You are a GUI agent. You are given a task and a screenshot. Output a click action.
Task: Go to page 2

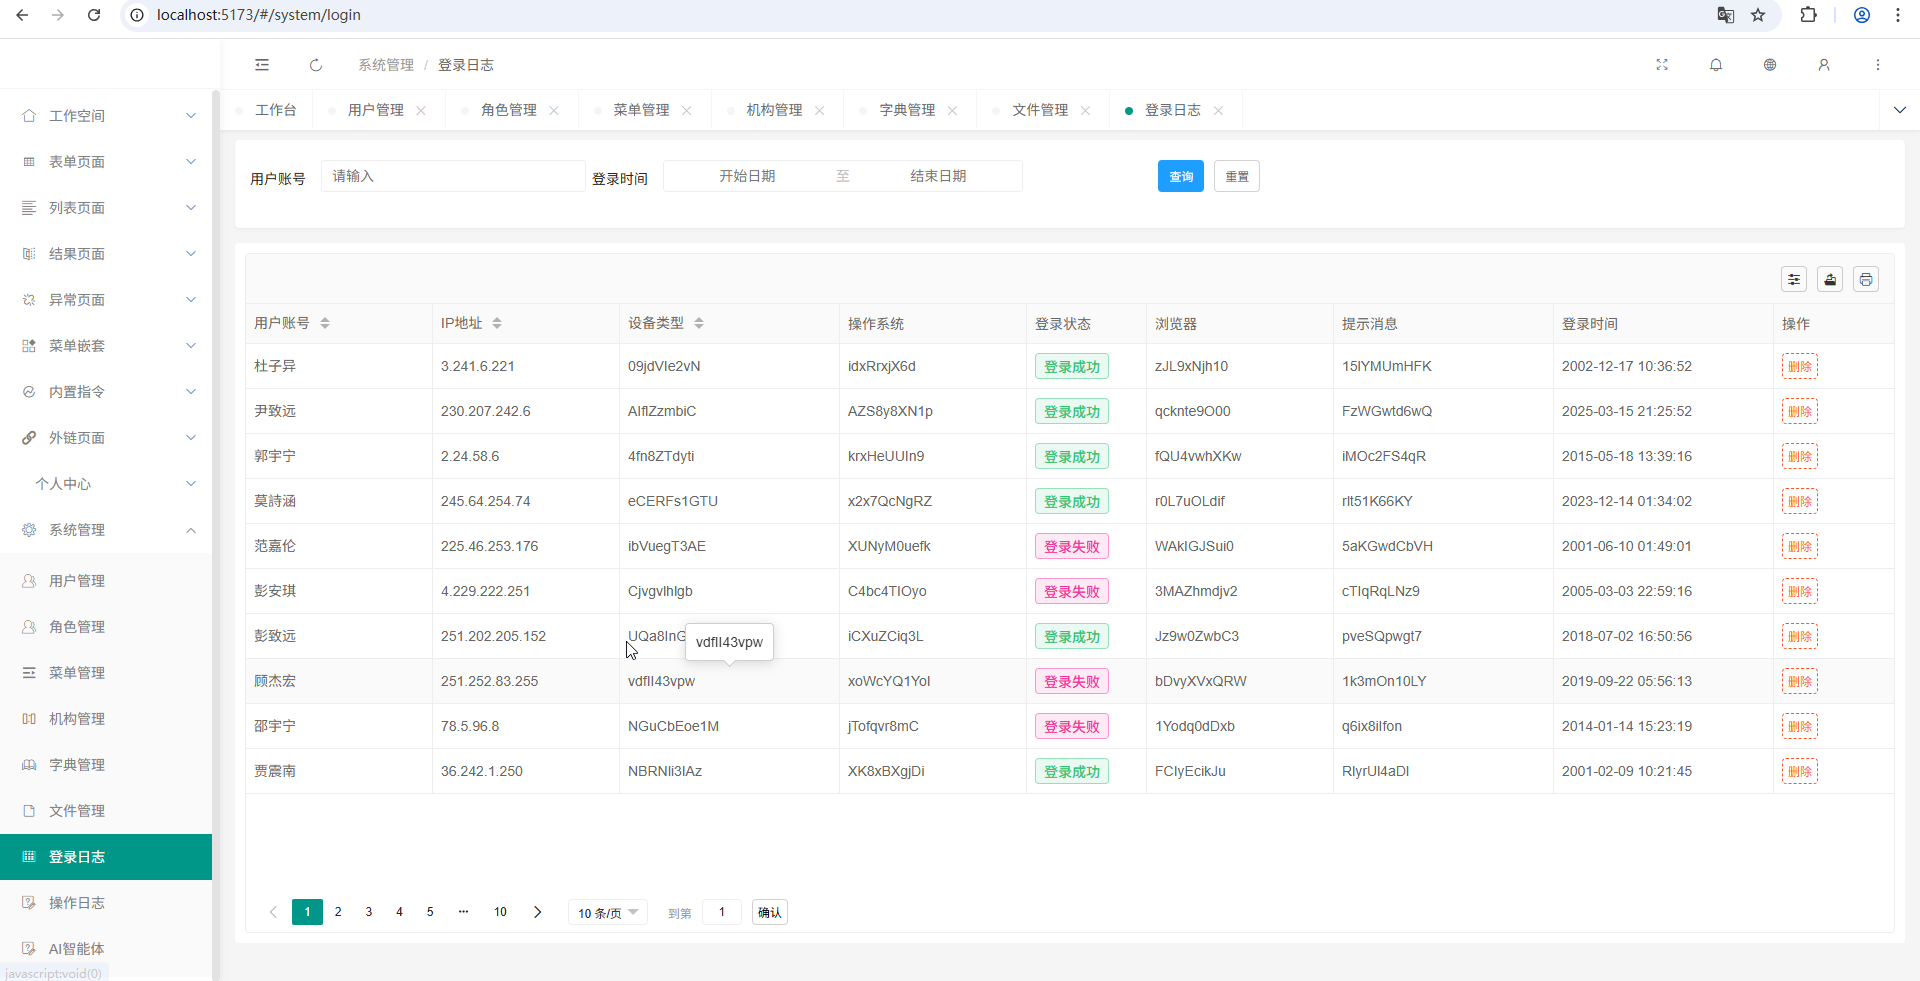coord(338,912)
